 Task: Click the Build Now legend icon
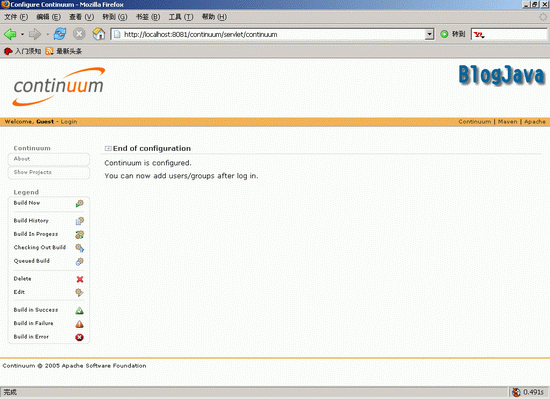pyautogui.click(x=80, y=204)
